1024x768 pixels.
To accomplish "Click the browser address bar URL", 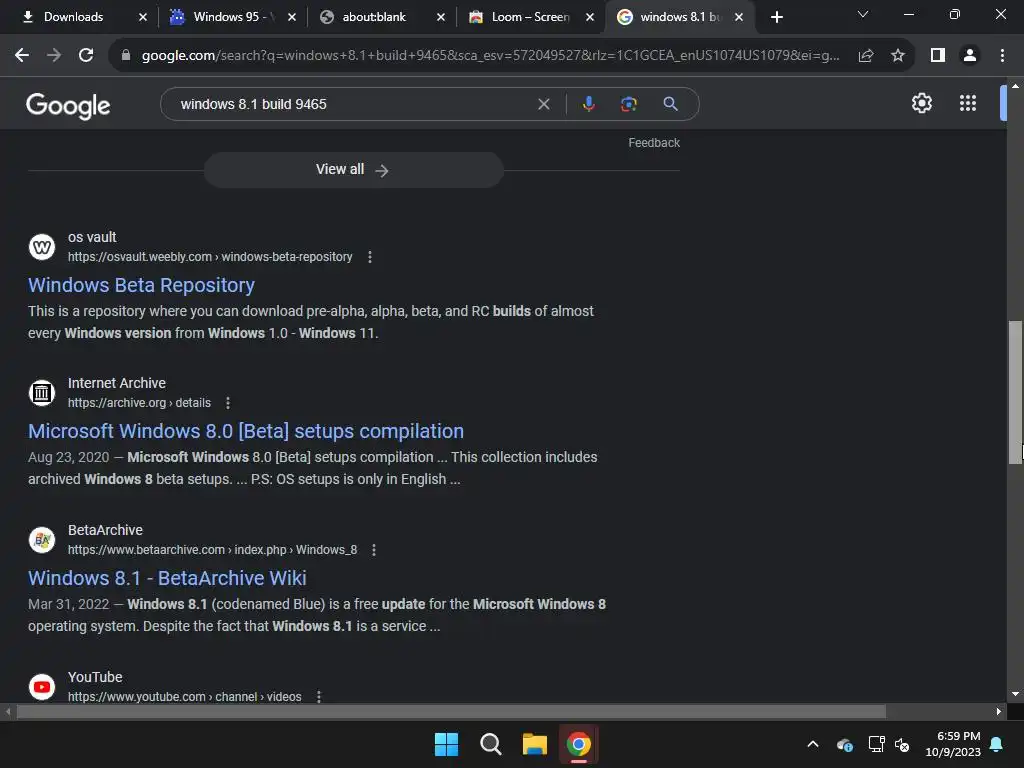I will click(490, 56).
